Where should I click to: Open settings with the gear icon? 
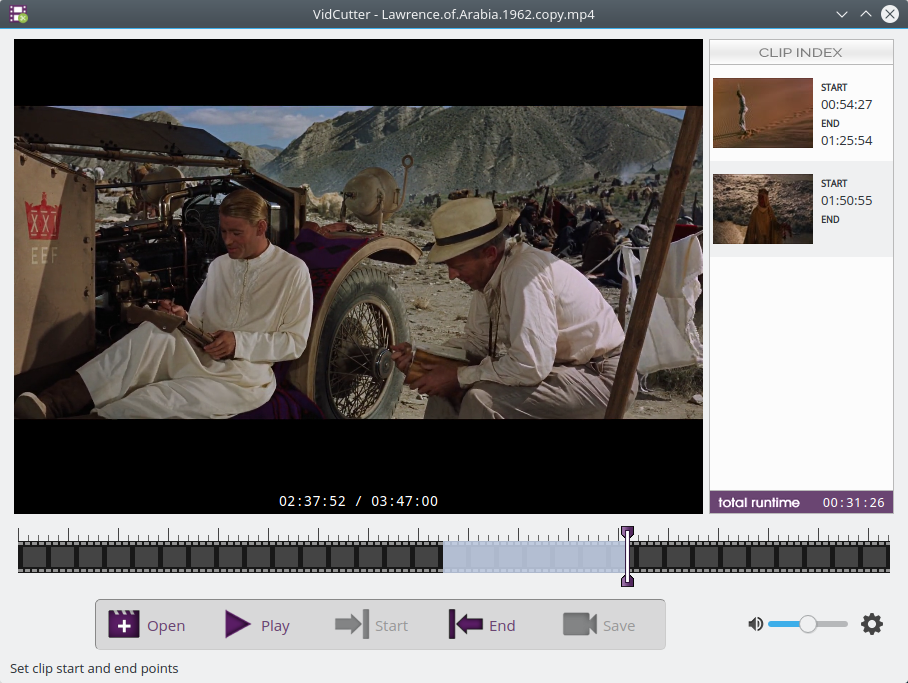872,624
